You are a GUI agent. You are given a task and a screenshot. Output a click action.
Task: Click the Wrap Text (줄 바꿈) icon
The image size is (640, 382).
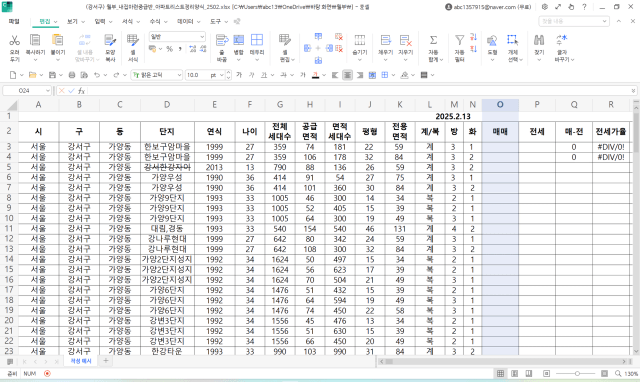(x=222, y=40)
